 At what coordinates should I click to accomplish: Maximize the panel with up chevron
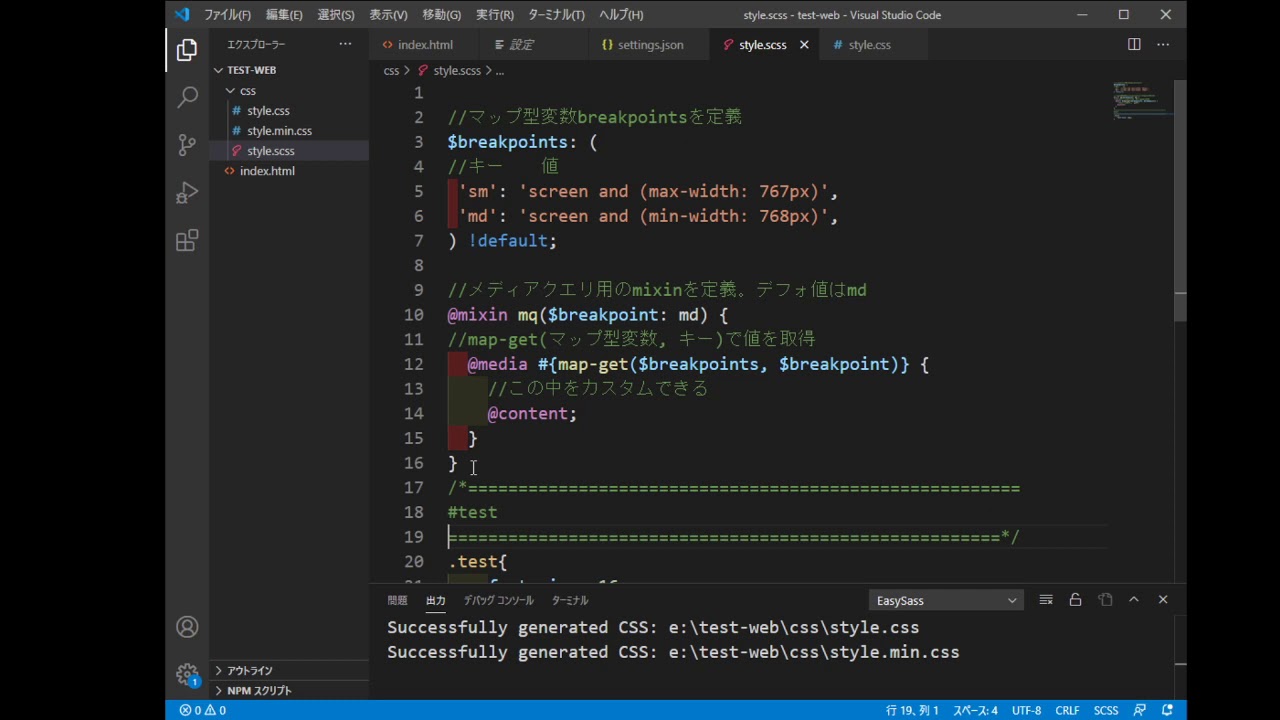coord(1134,600)
